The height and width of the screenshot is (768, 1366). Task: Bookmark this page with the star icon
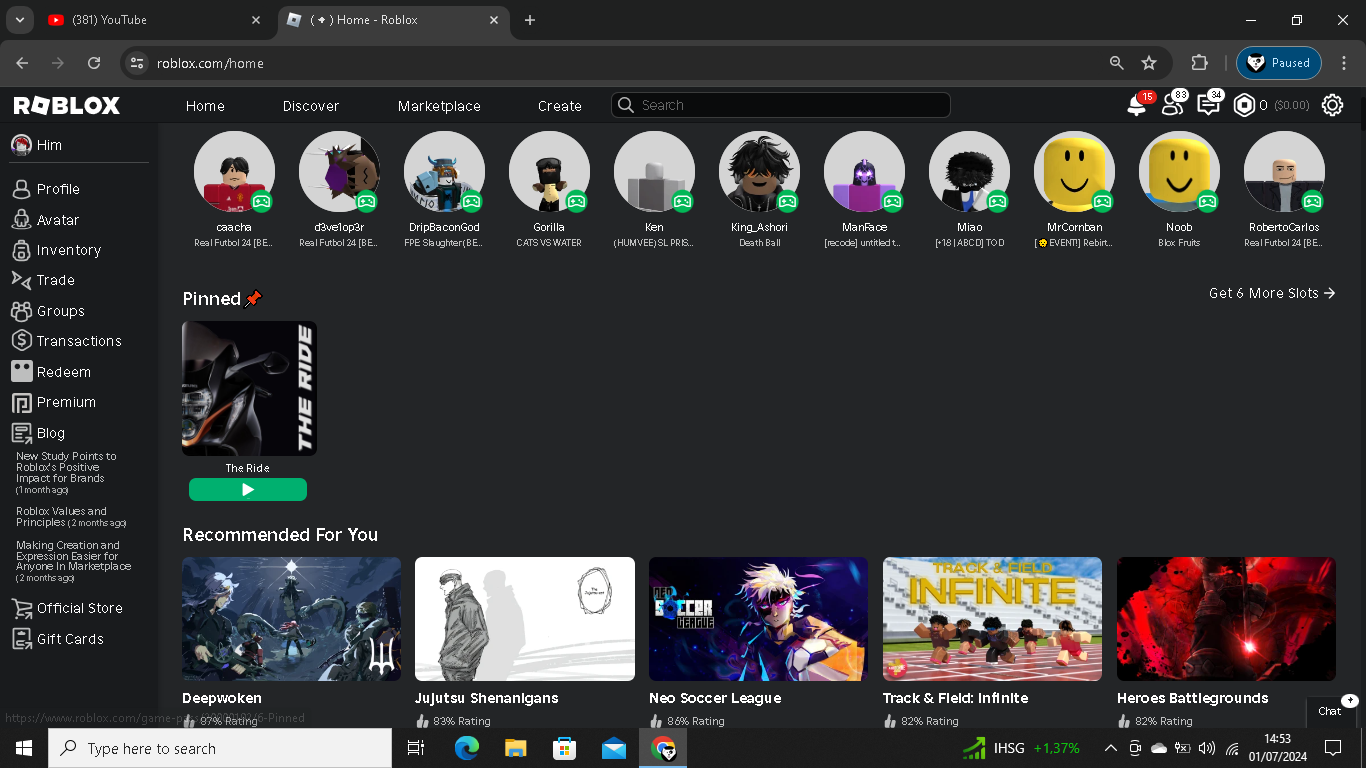pyautogui.click(x=1149, y=63)
